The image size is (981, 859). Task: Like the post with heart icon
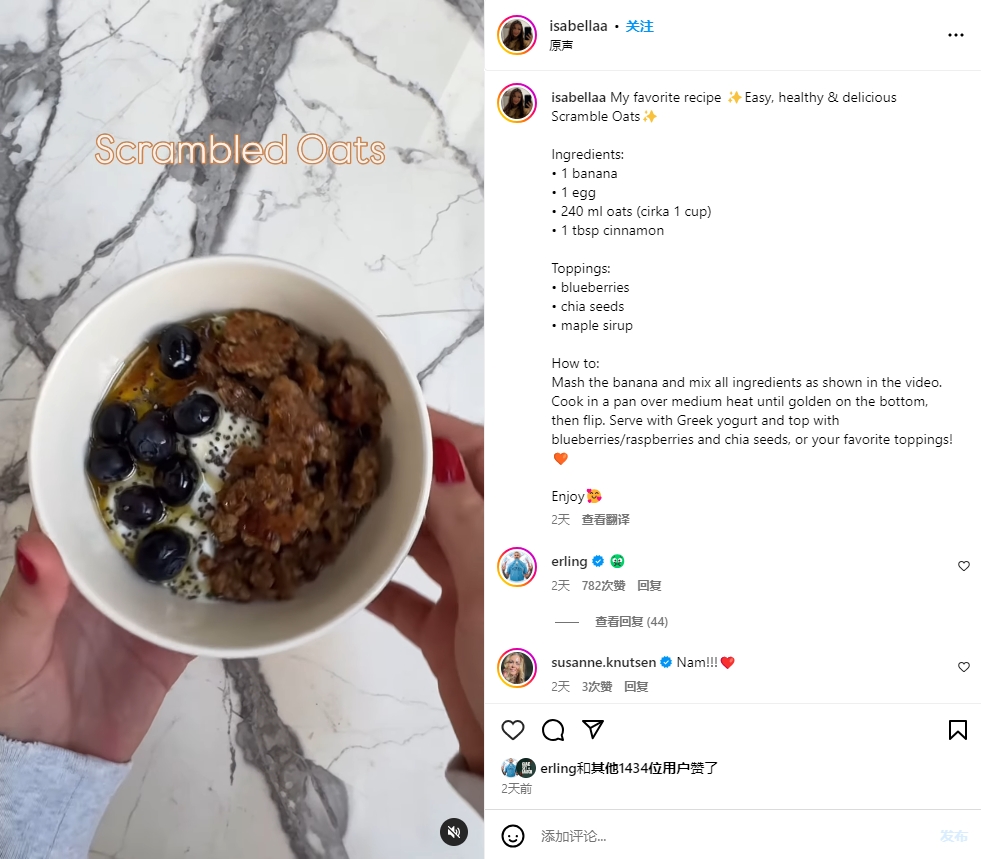[x=512, y=729]
